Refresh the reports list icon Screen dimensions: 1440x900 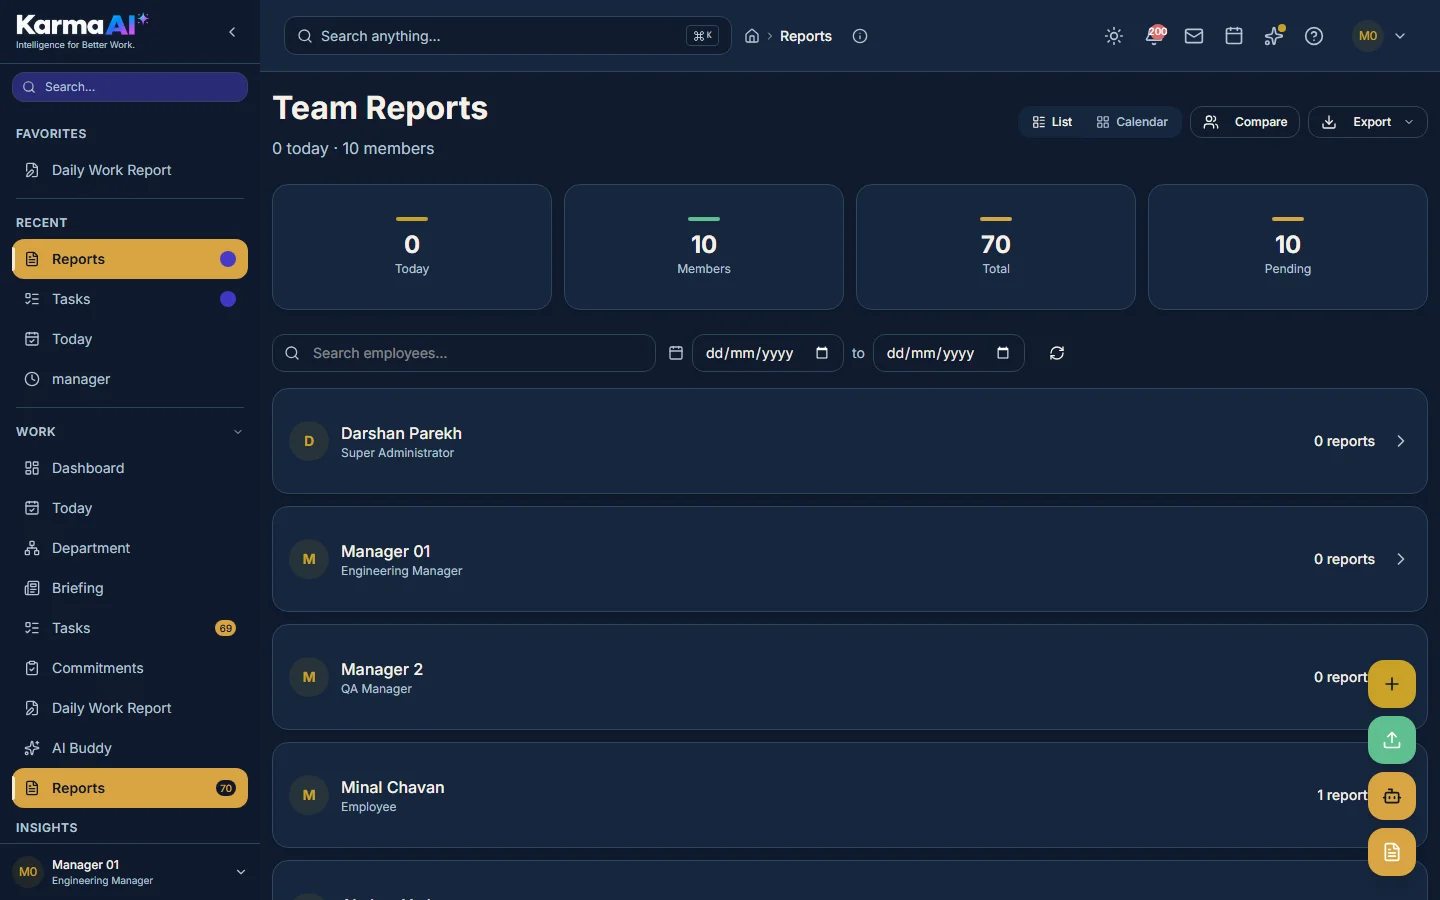click(1057, 353)
